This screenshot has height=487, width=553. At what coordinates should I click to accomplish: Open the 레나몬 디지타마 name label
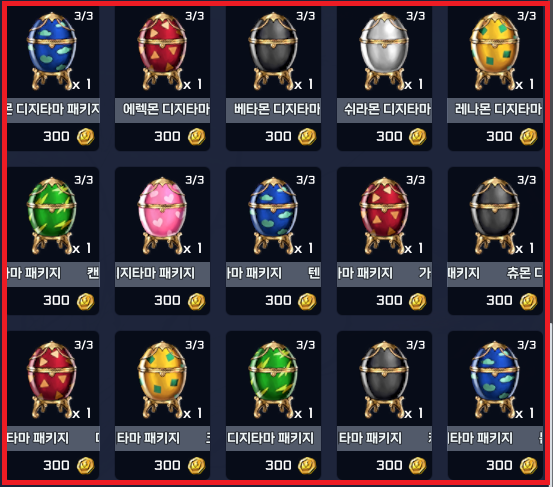495,110
